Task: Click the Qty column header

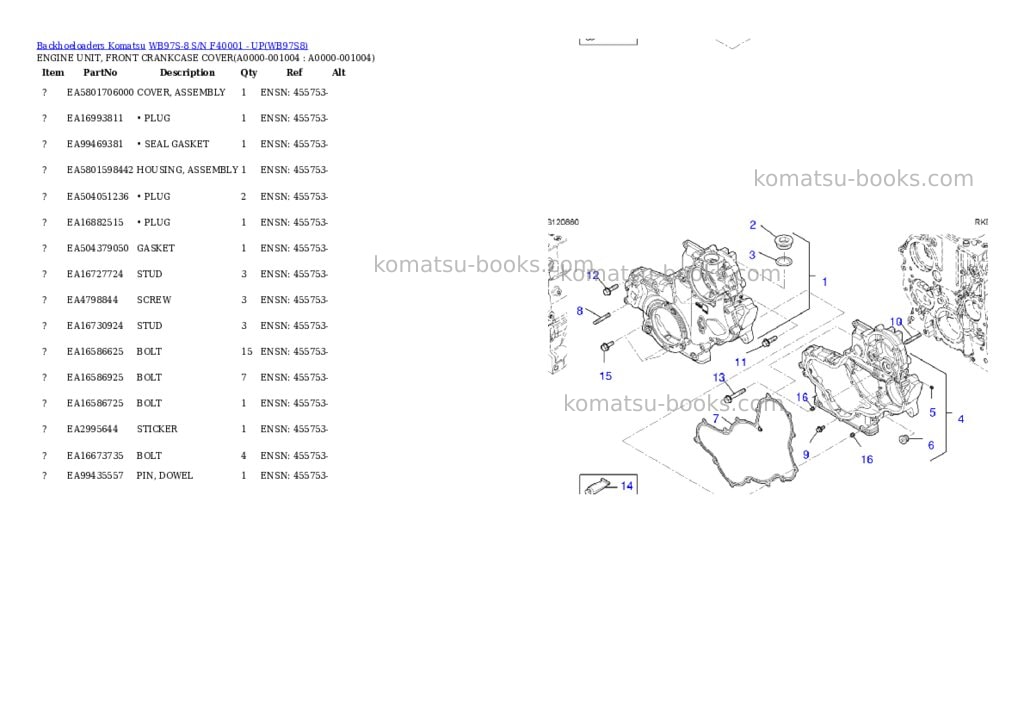Action: click(248, 72)
